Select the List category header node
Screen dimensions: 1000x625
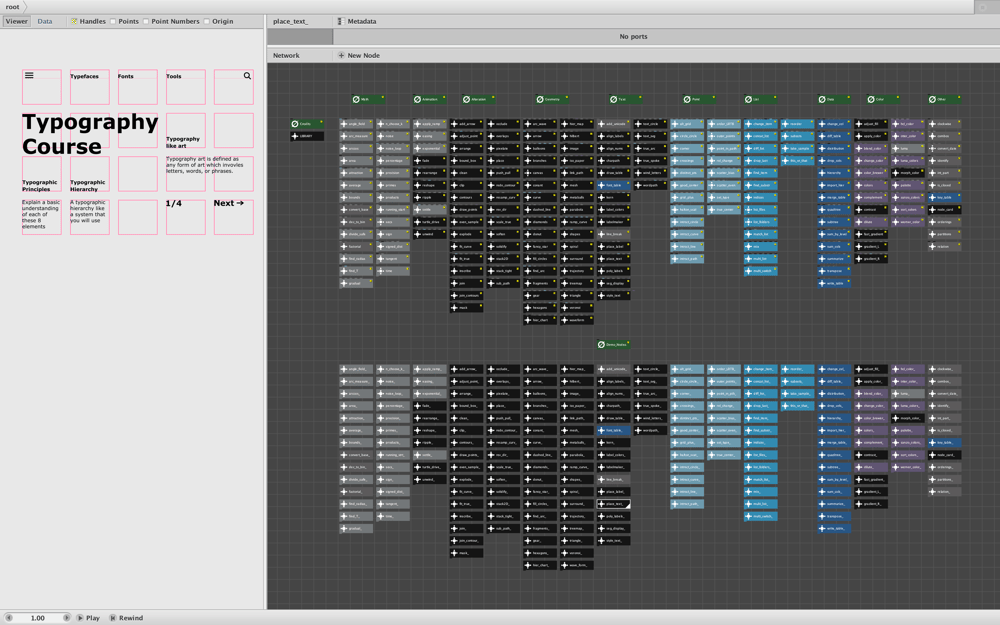pos(760,99)
